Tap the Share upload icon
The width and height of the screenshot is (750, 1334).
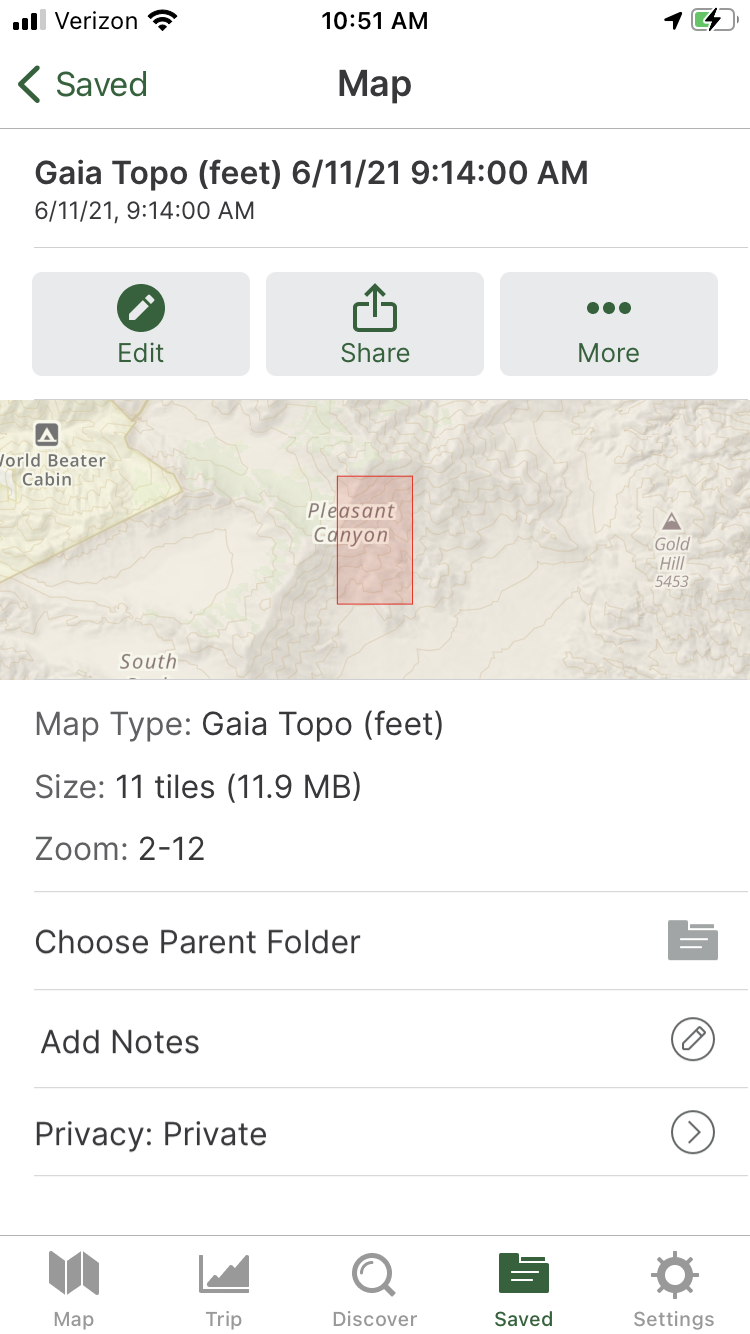click(375, 308)
